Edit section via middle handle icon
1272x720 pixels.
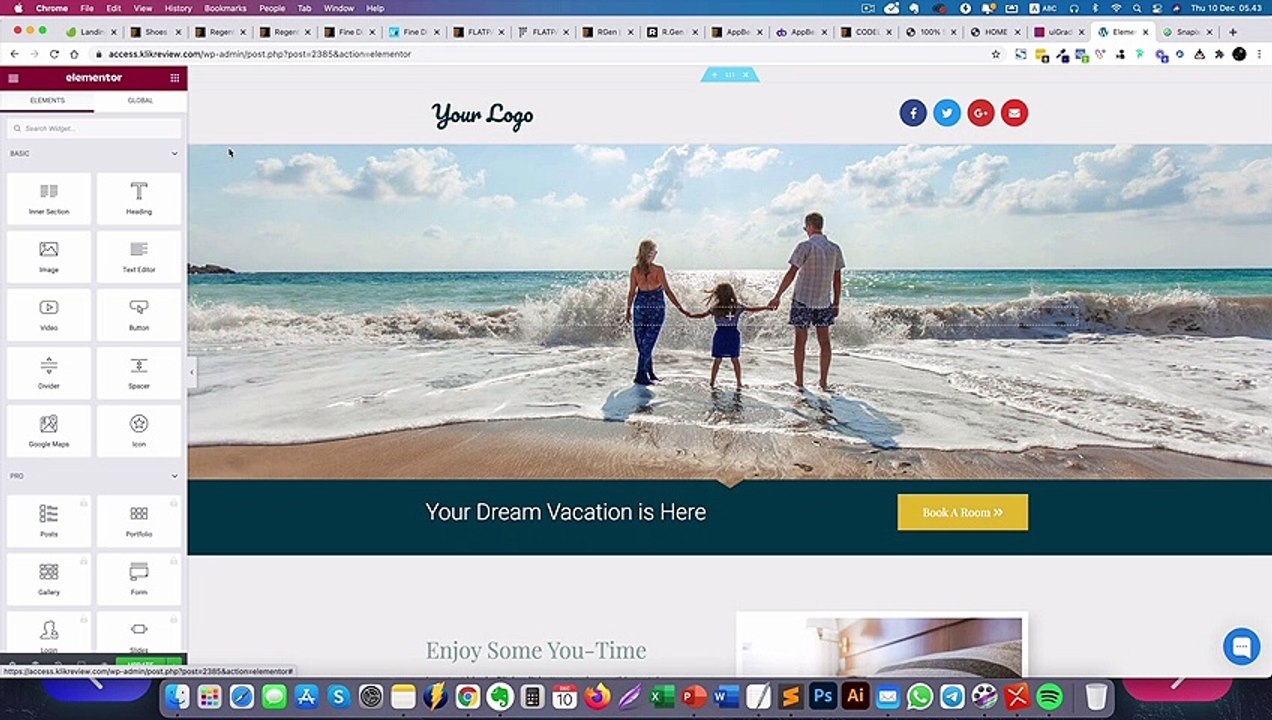pyautogui.click(x=729, y=75)
